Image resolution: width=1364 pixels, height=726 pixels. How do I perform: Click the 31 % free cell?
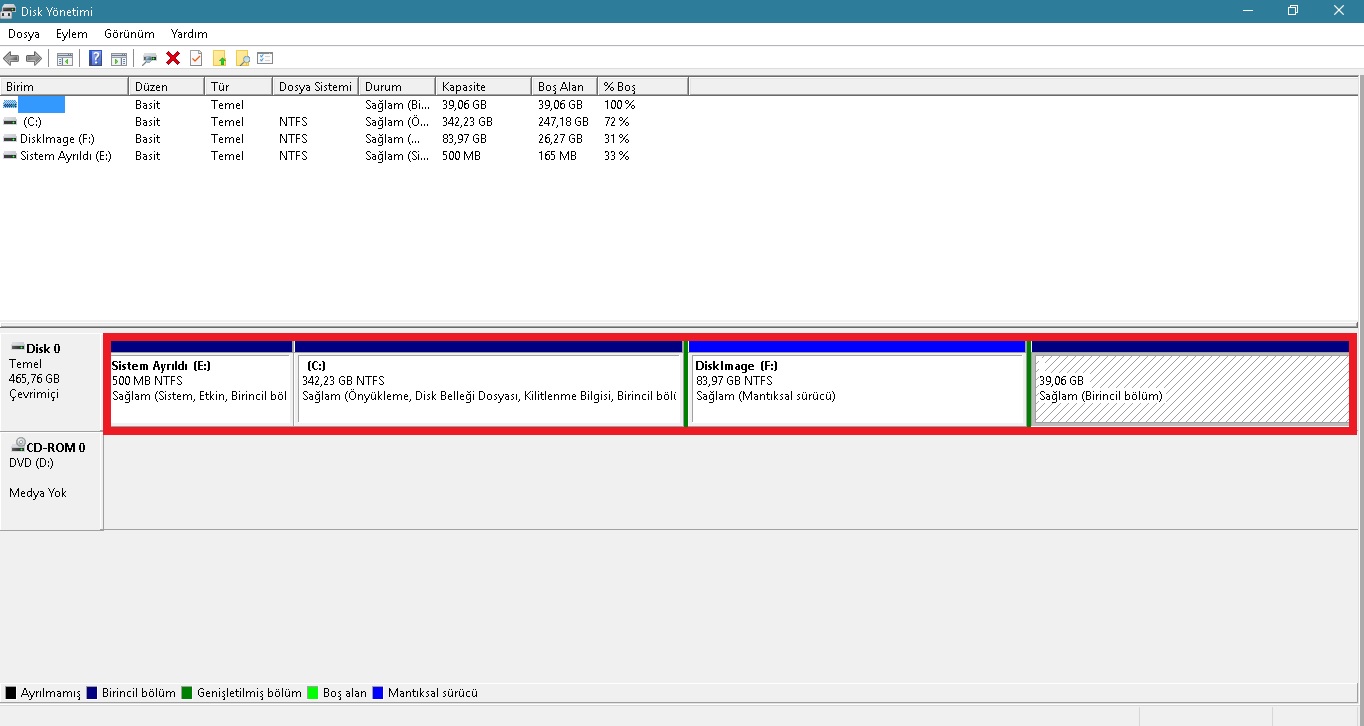616,138
